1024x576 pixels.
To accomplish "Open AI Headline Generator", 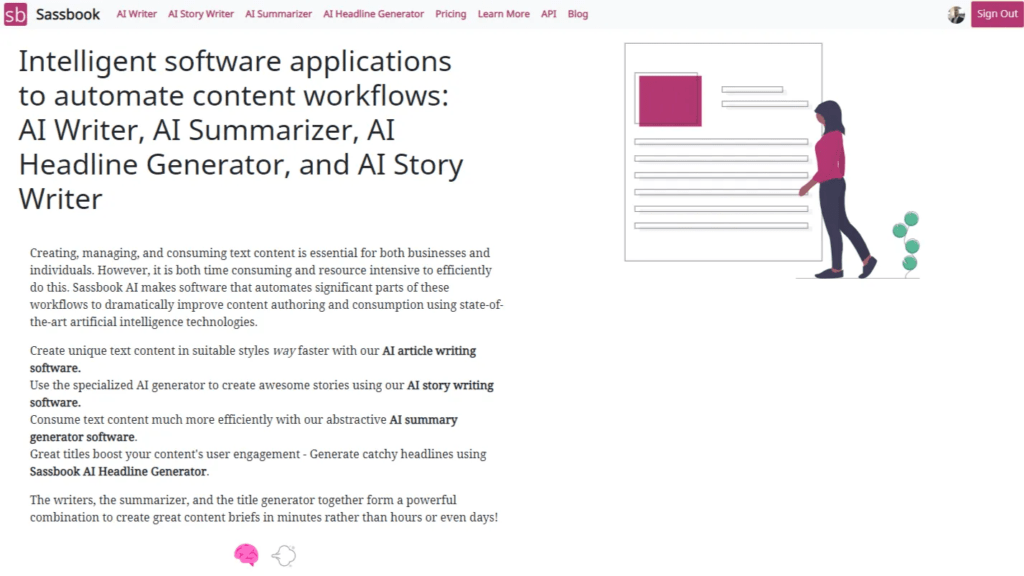I will point(374,14).
